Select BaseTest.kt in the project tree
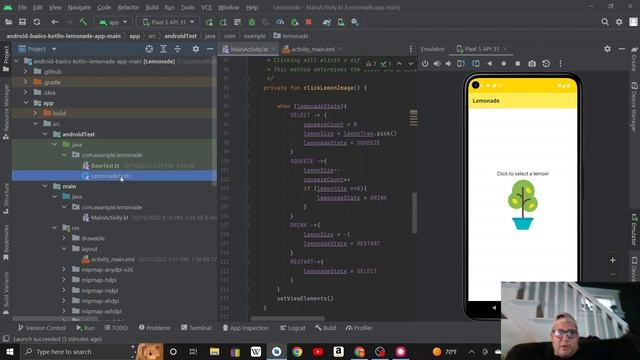The height and width of the screenshot is (360, 640). tap(105, 165)
